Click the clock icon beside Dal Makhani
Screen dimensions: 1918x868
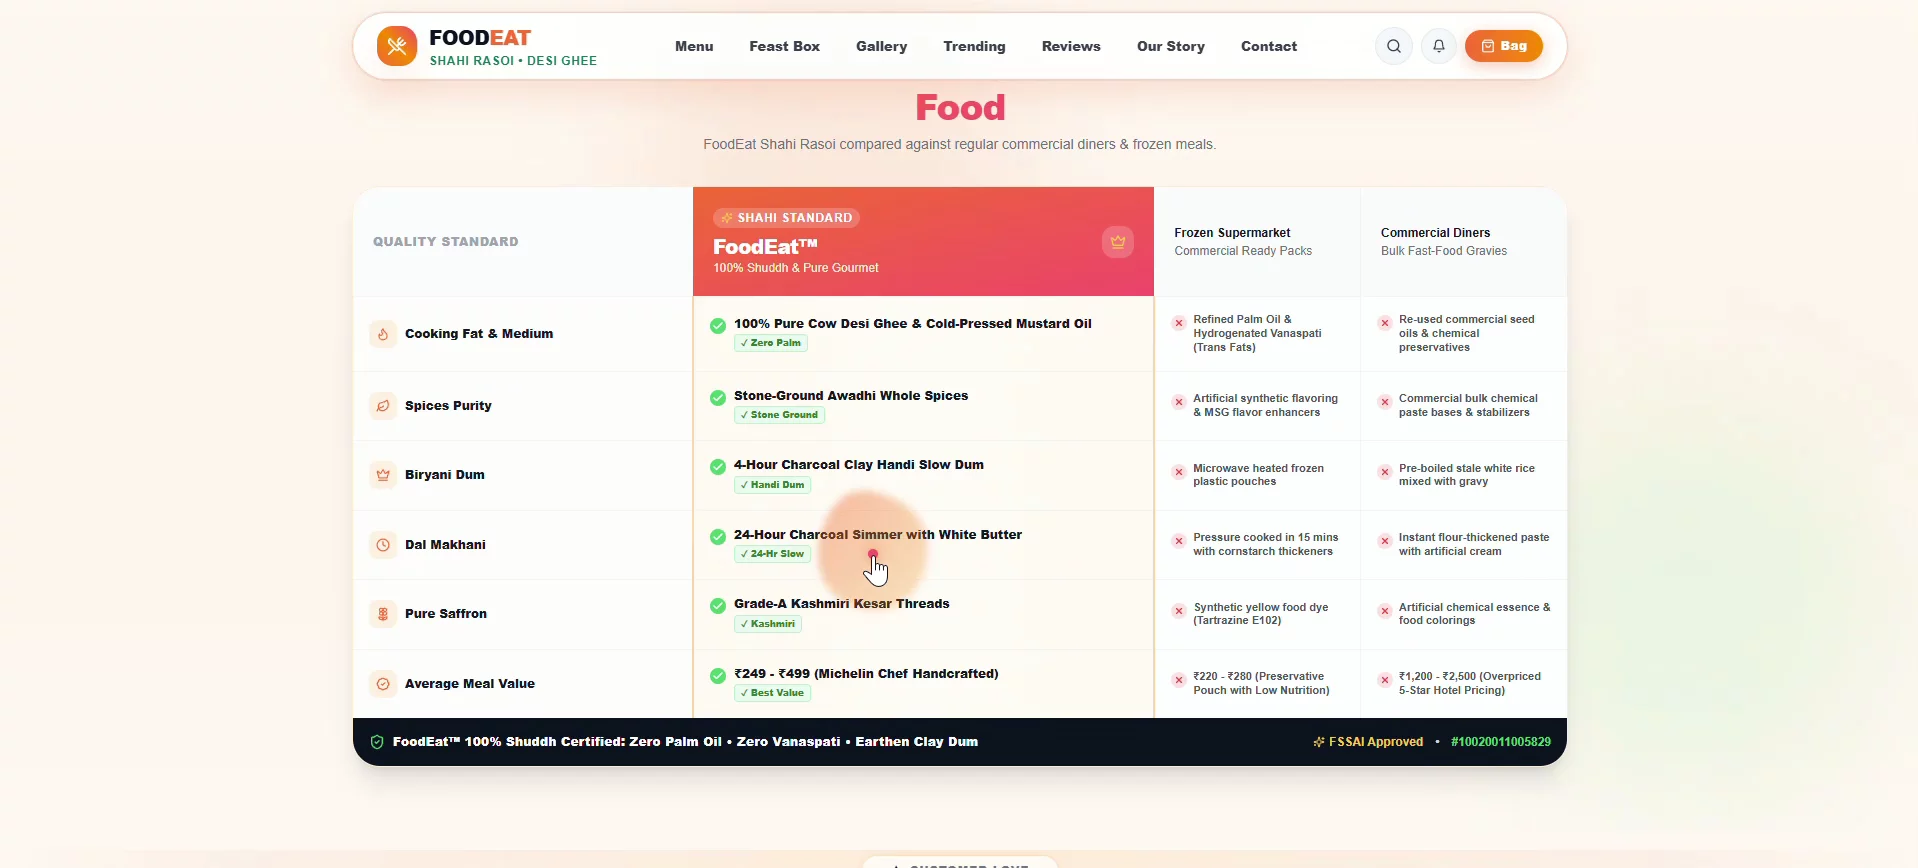[x=383, y=545]
